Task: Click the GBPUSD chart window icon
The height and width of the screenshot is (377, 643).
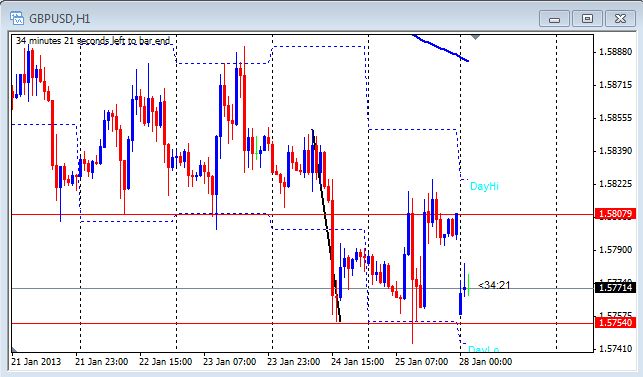Action: [17, 18]
